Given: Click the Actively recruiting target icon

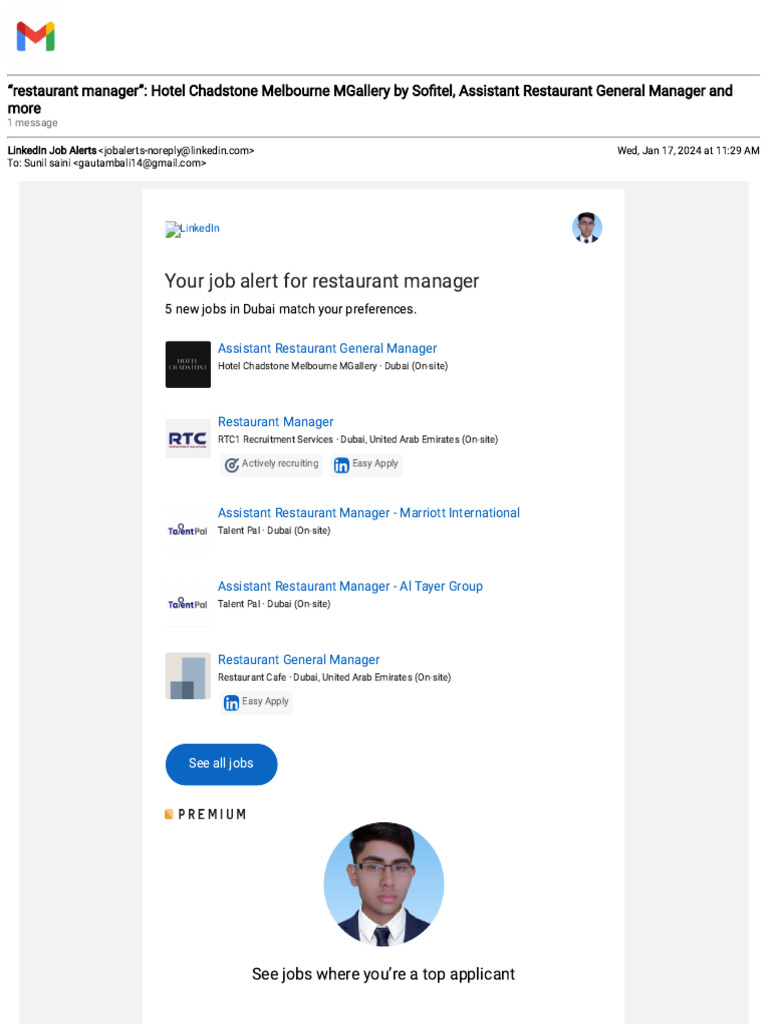Looking at the screenshot, I should [232, 465].
